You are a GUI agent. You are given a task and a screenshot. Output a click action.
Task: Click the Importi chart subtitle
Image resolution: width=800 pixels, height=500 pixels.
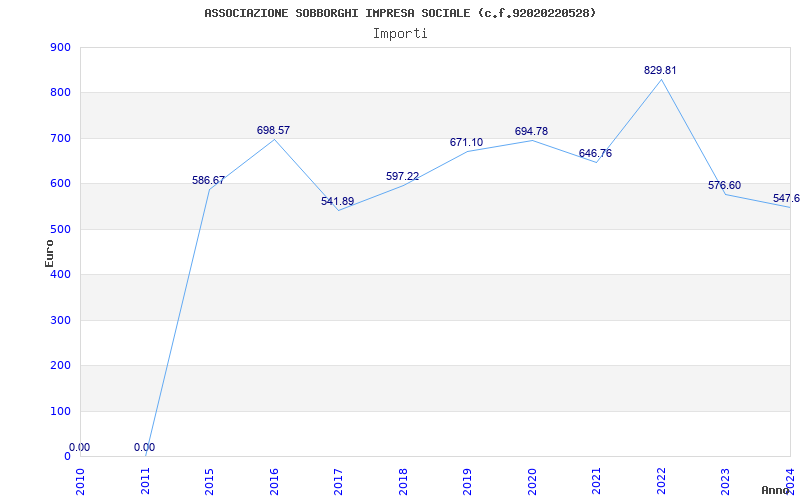coord(400,33)
